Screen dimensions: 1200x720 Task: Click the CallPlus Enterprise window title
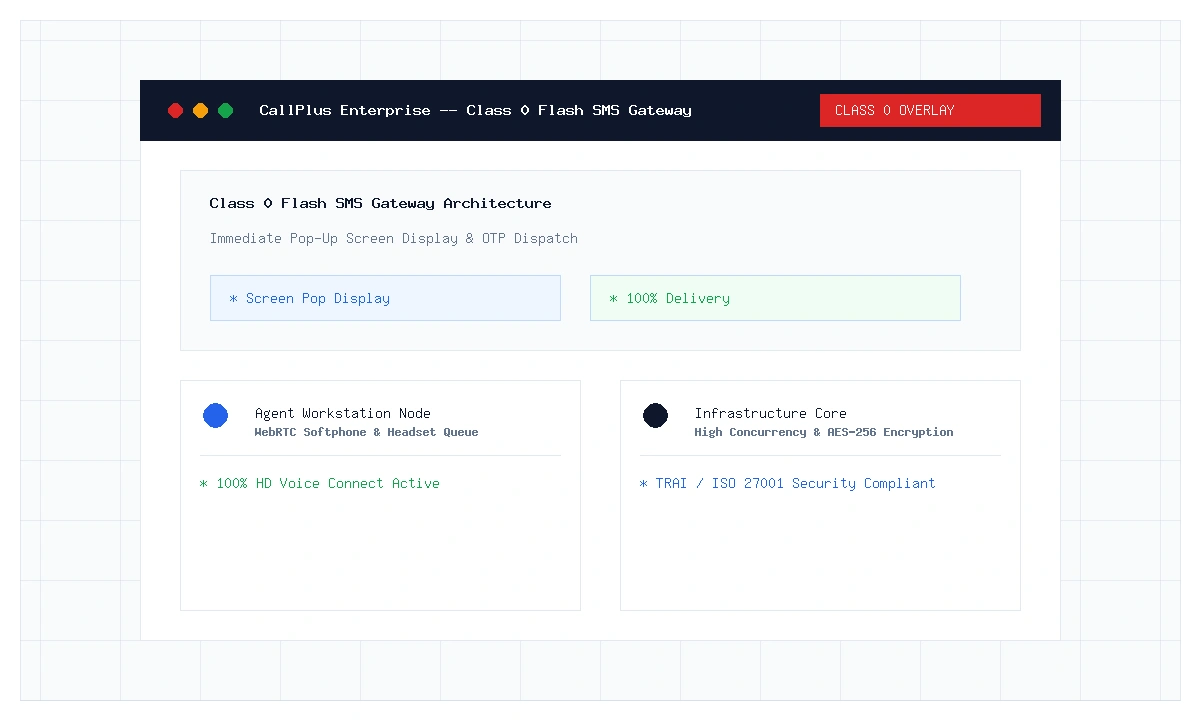[475, 110]
